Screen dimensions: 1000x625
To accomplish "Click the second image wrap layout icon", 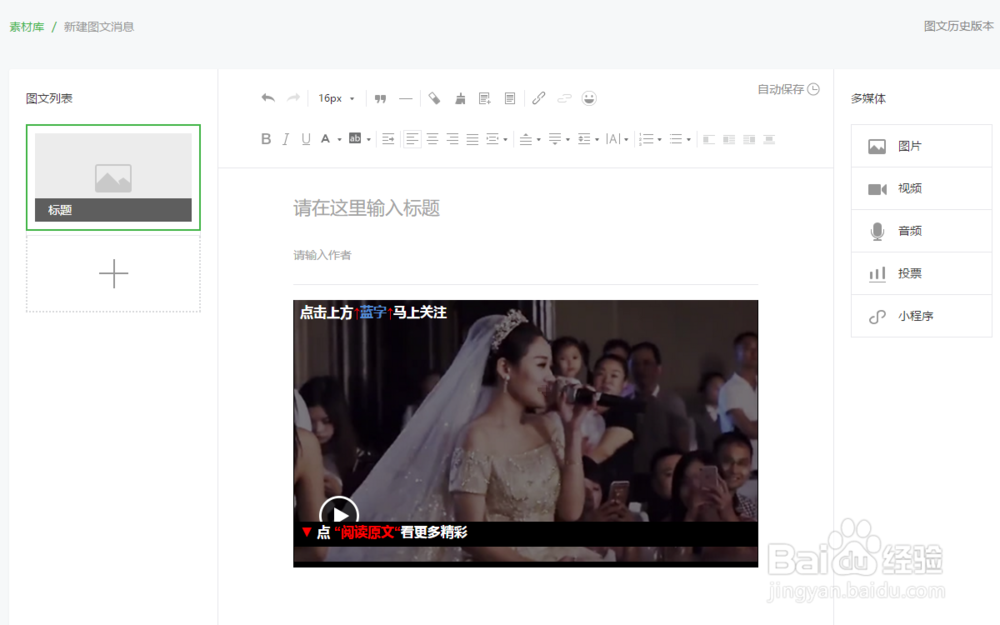I will [729, 139].
